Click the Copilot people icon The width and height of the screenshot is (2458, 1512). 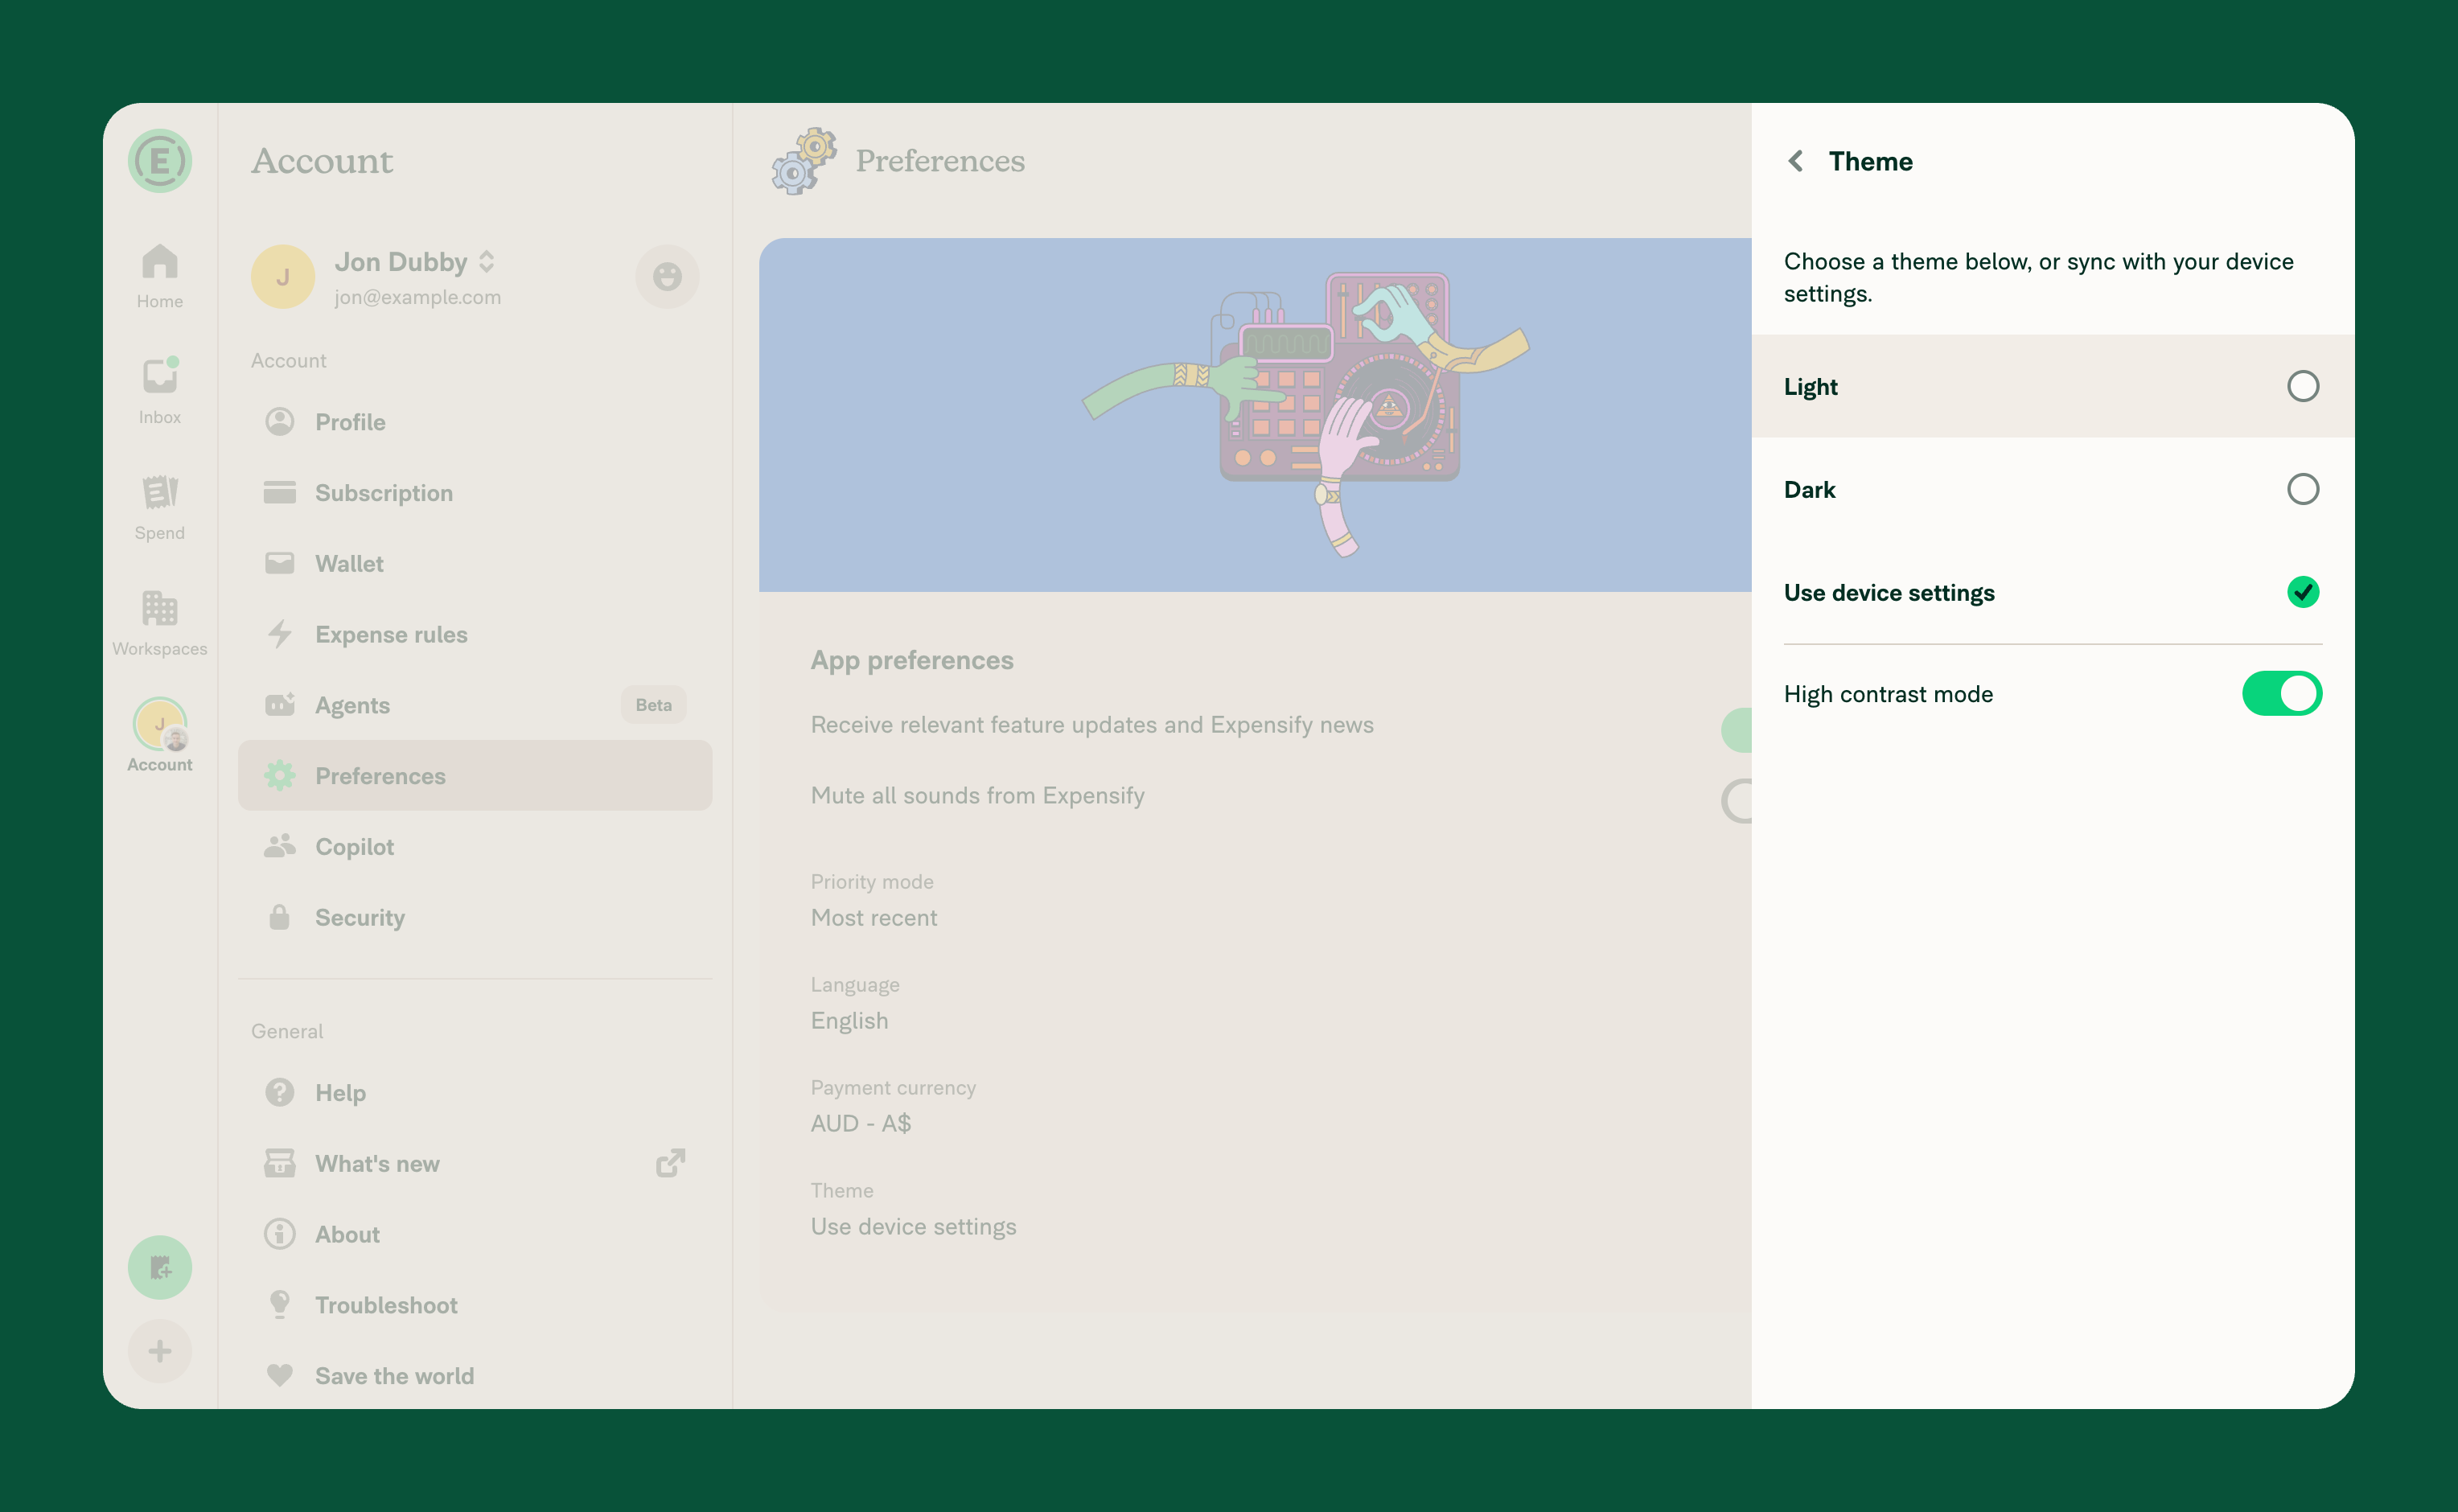[279, 846]
